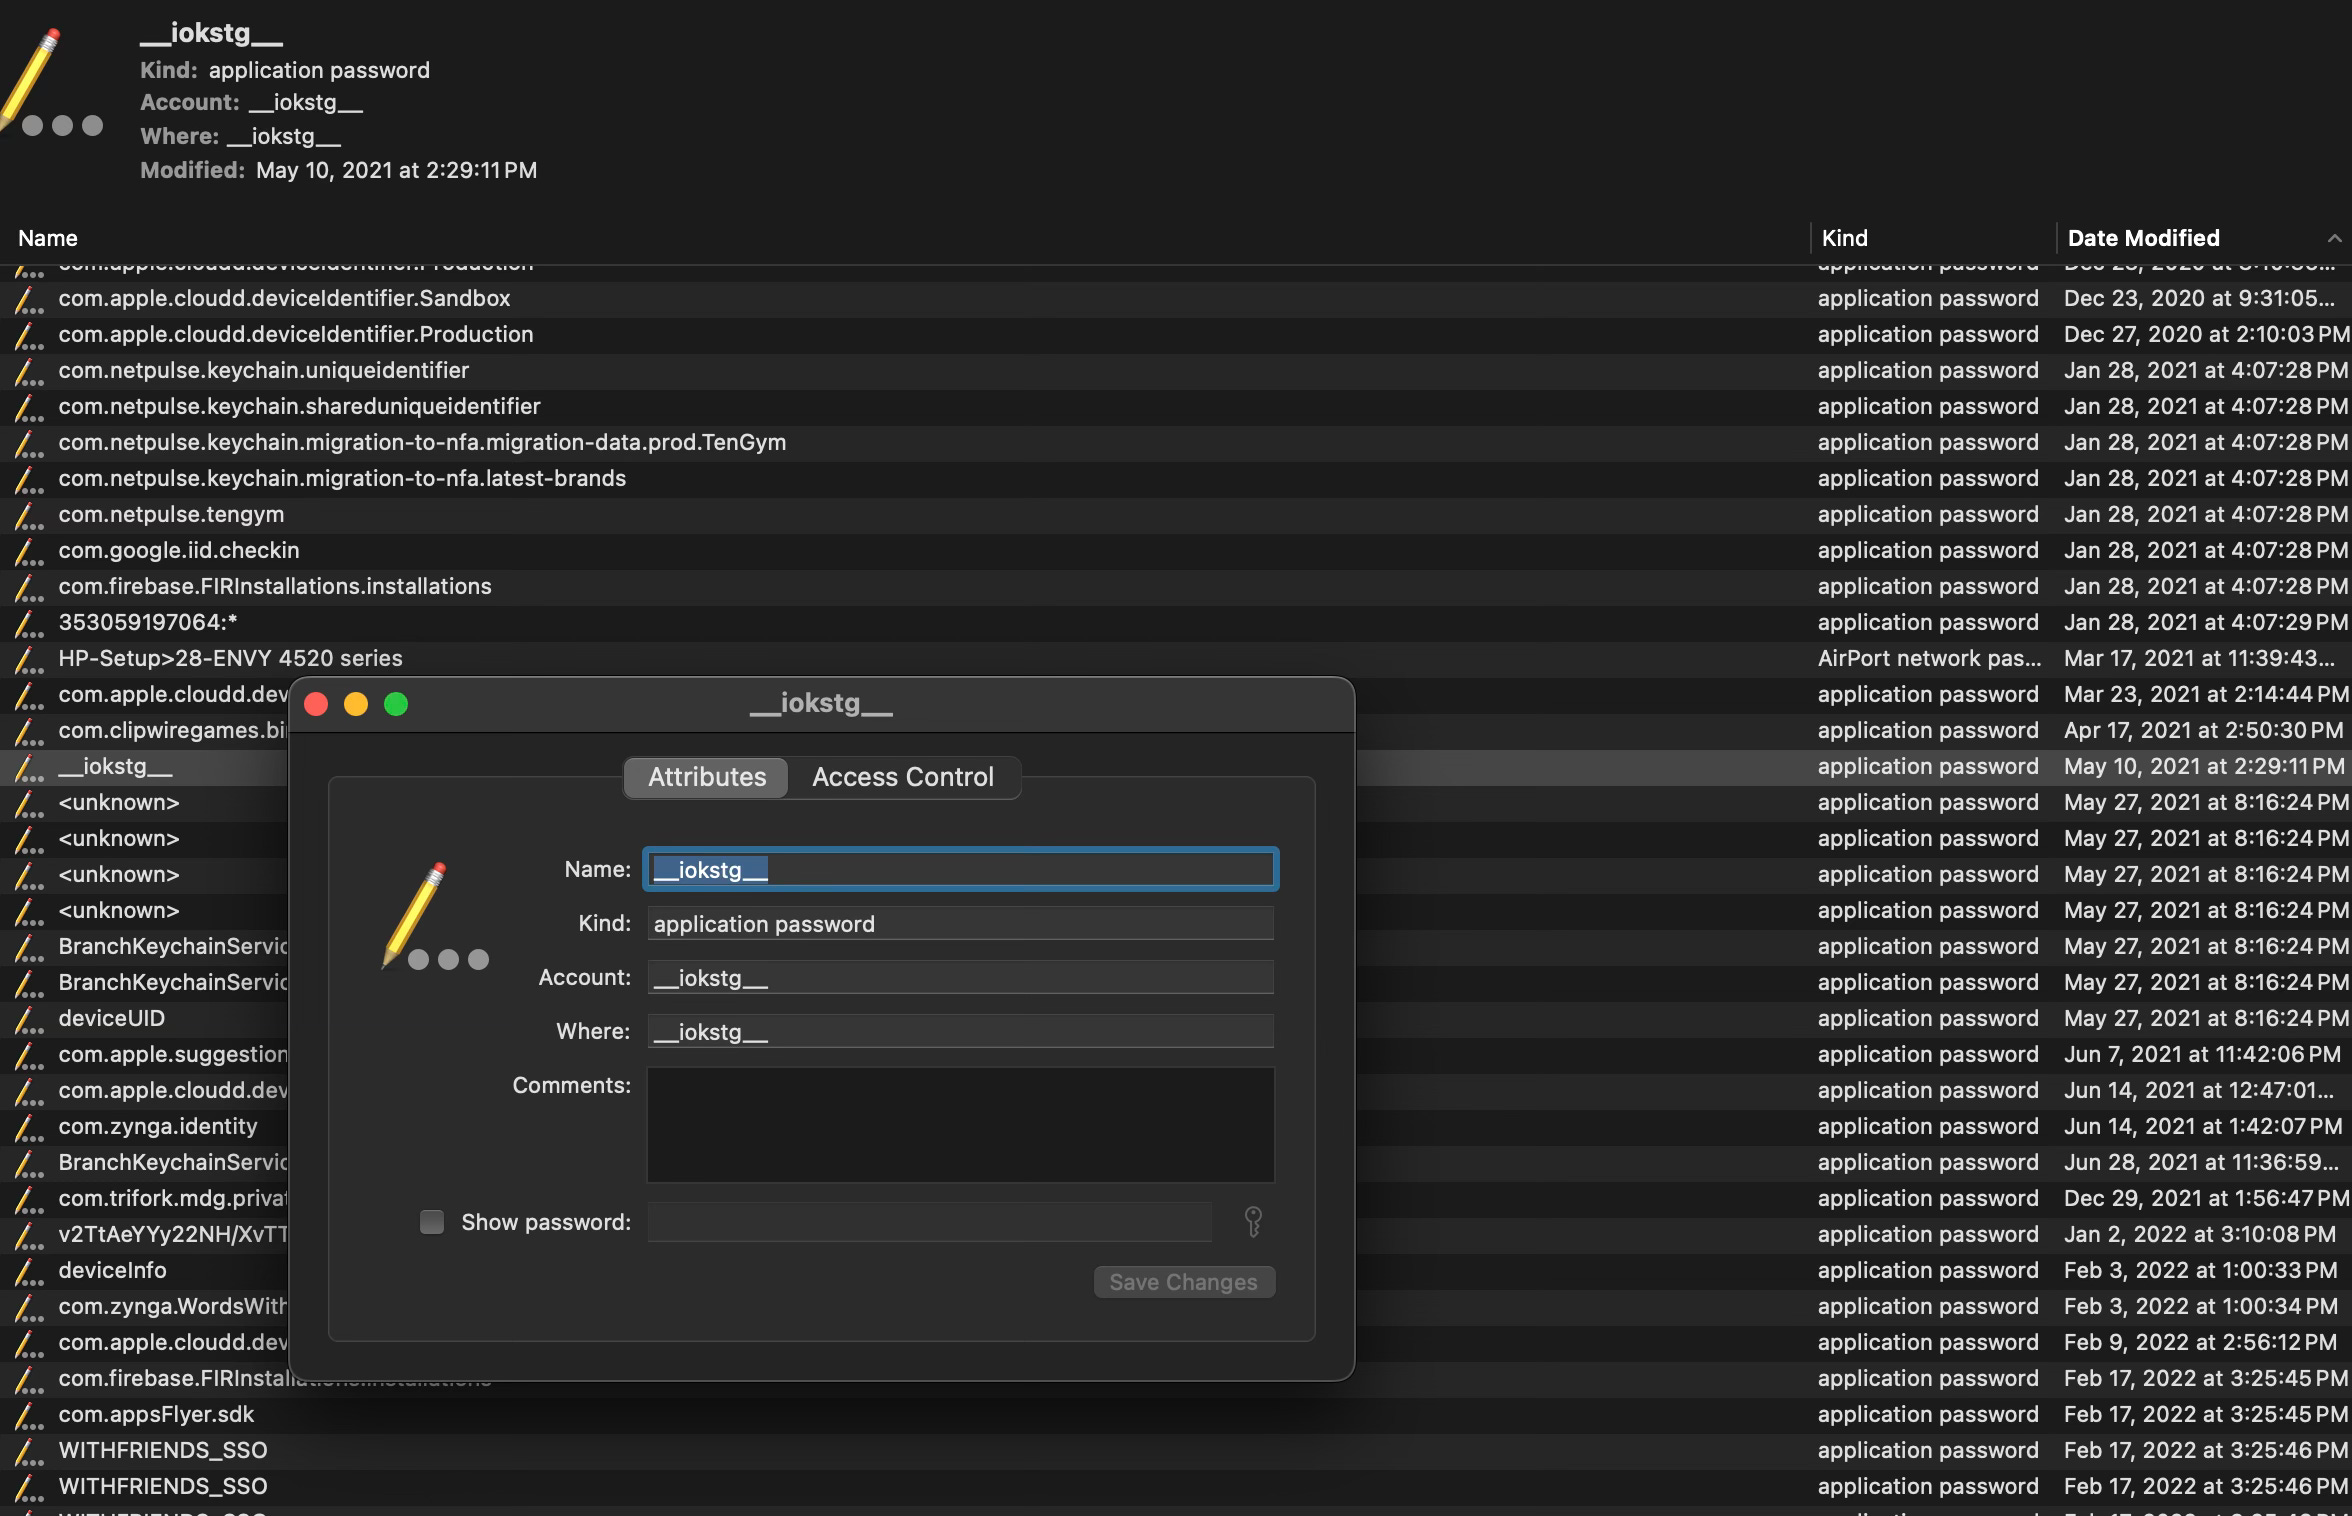
Task: Switch to the Access Control tab
Action: (902, 777)
